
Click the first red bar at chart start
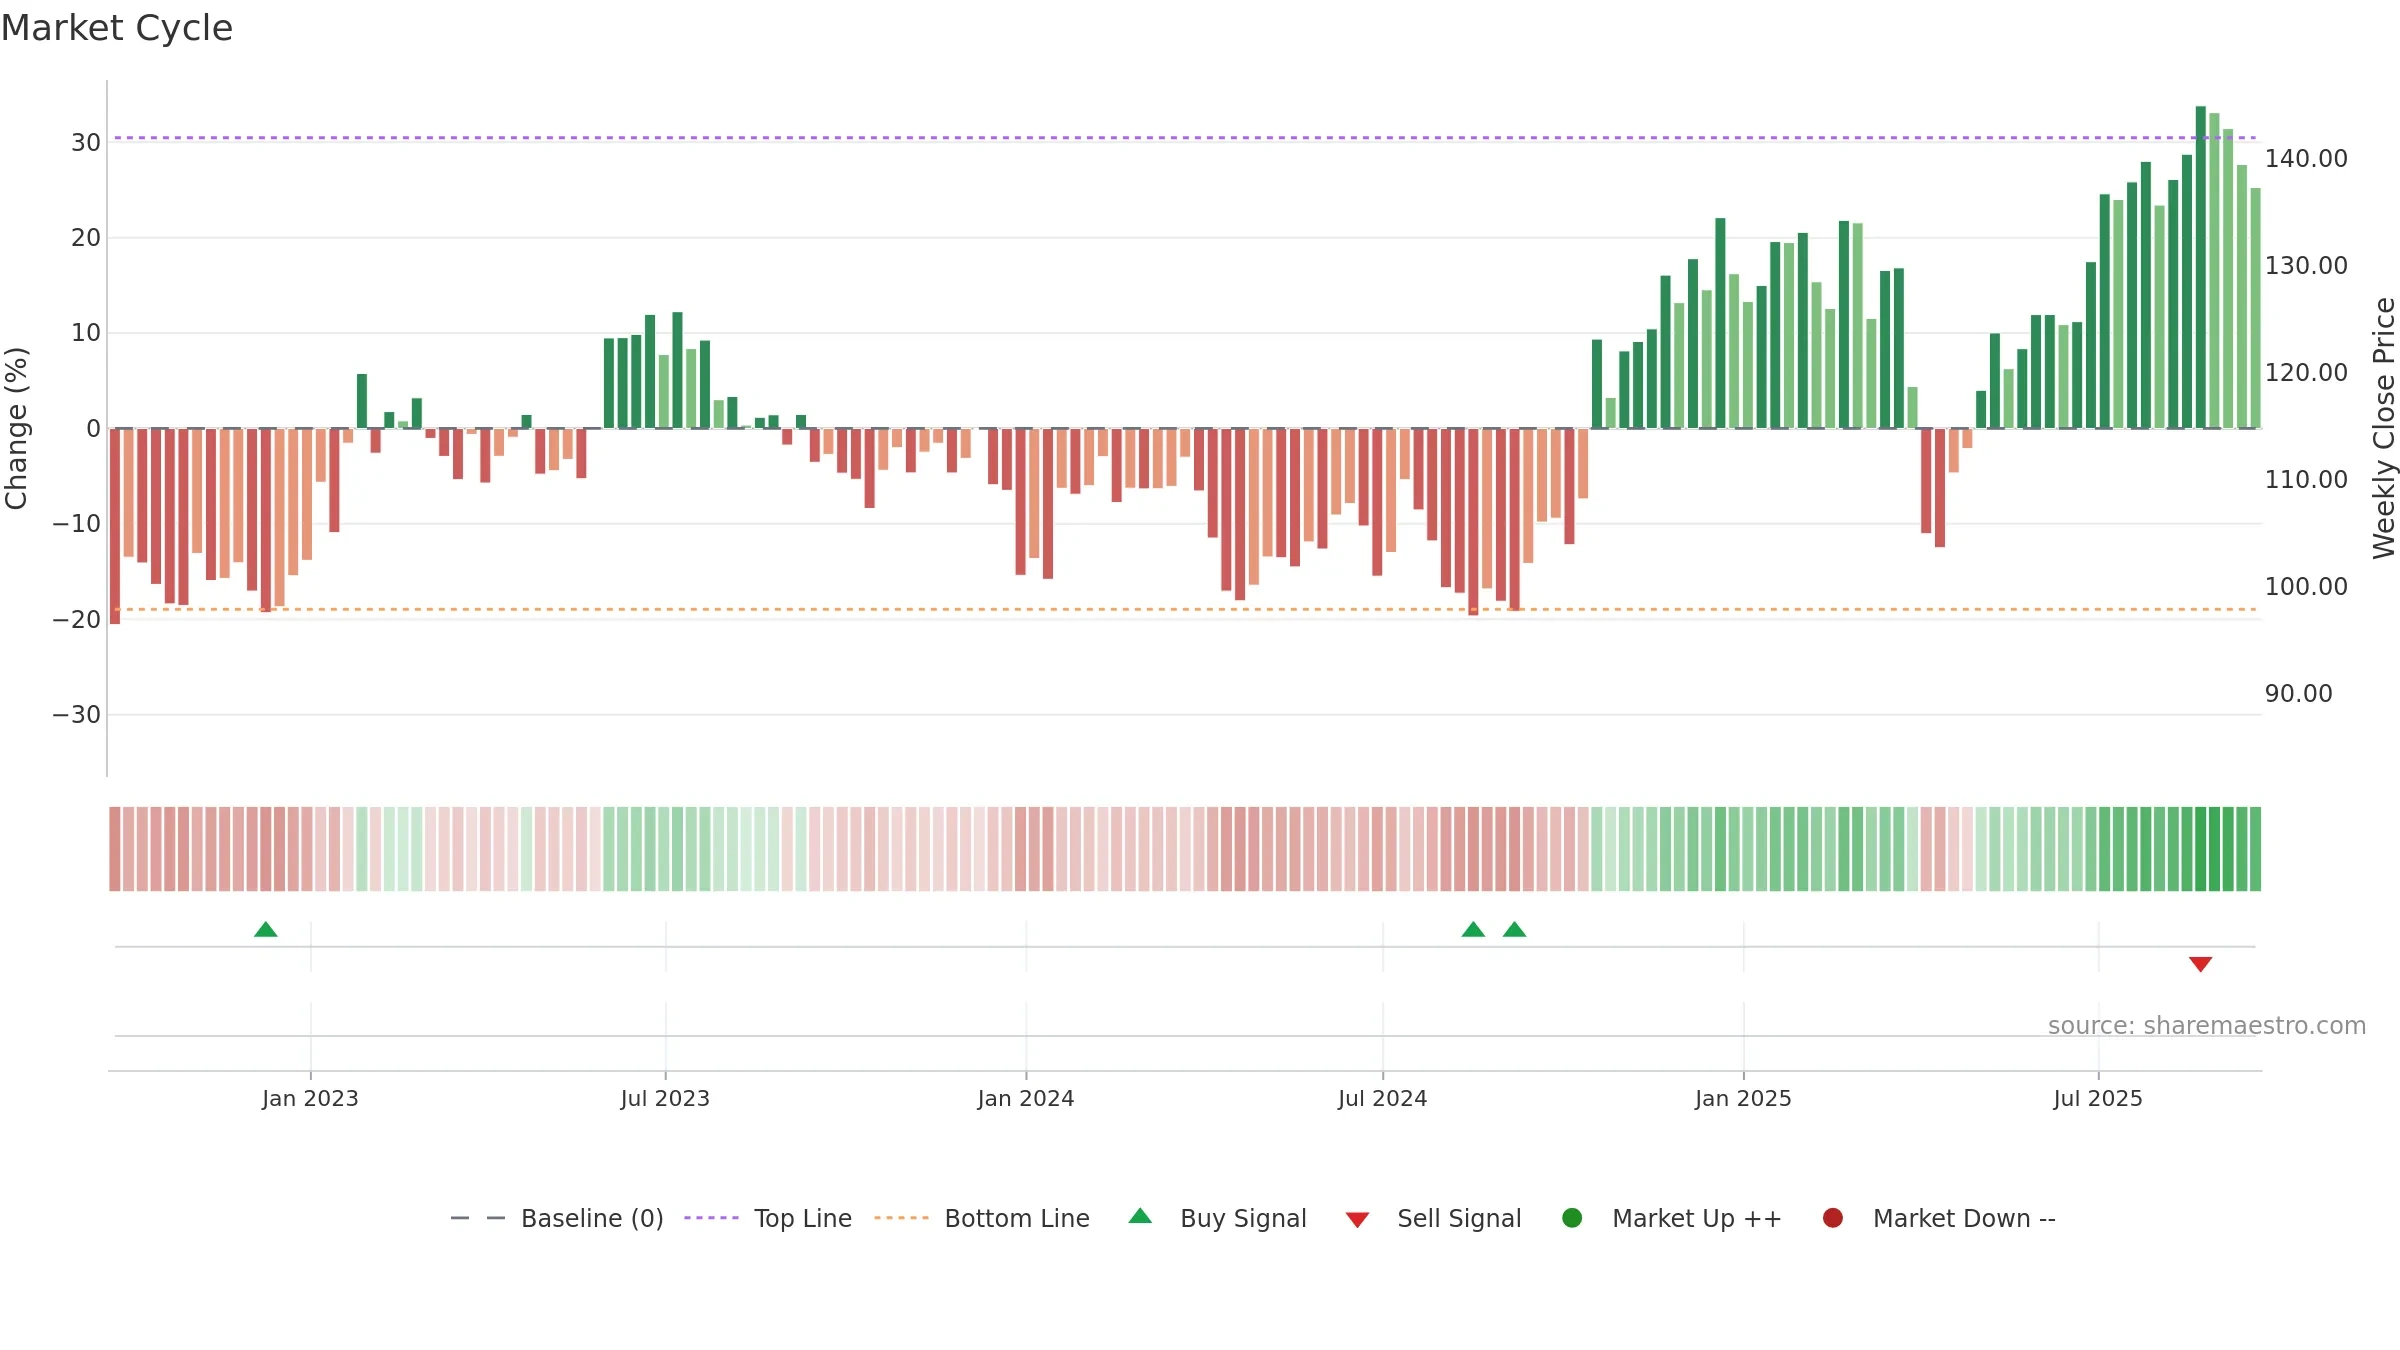click(115, 526)
